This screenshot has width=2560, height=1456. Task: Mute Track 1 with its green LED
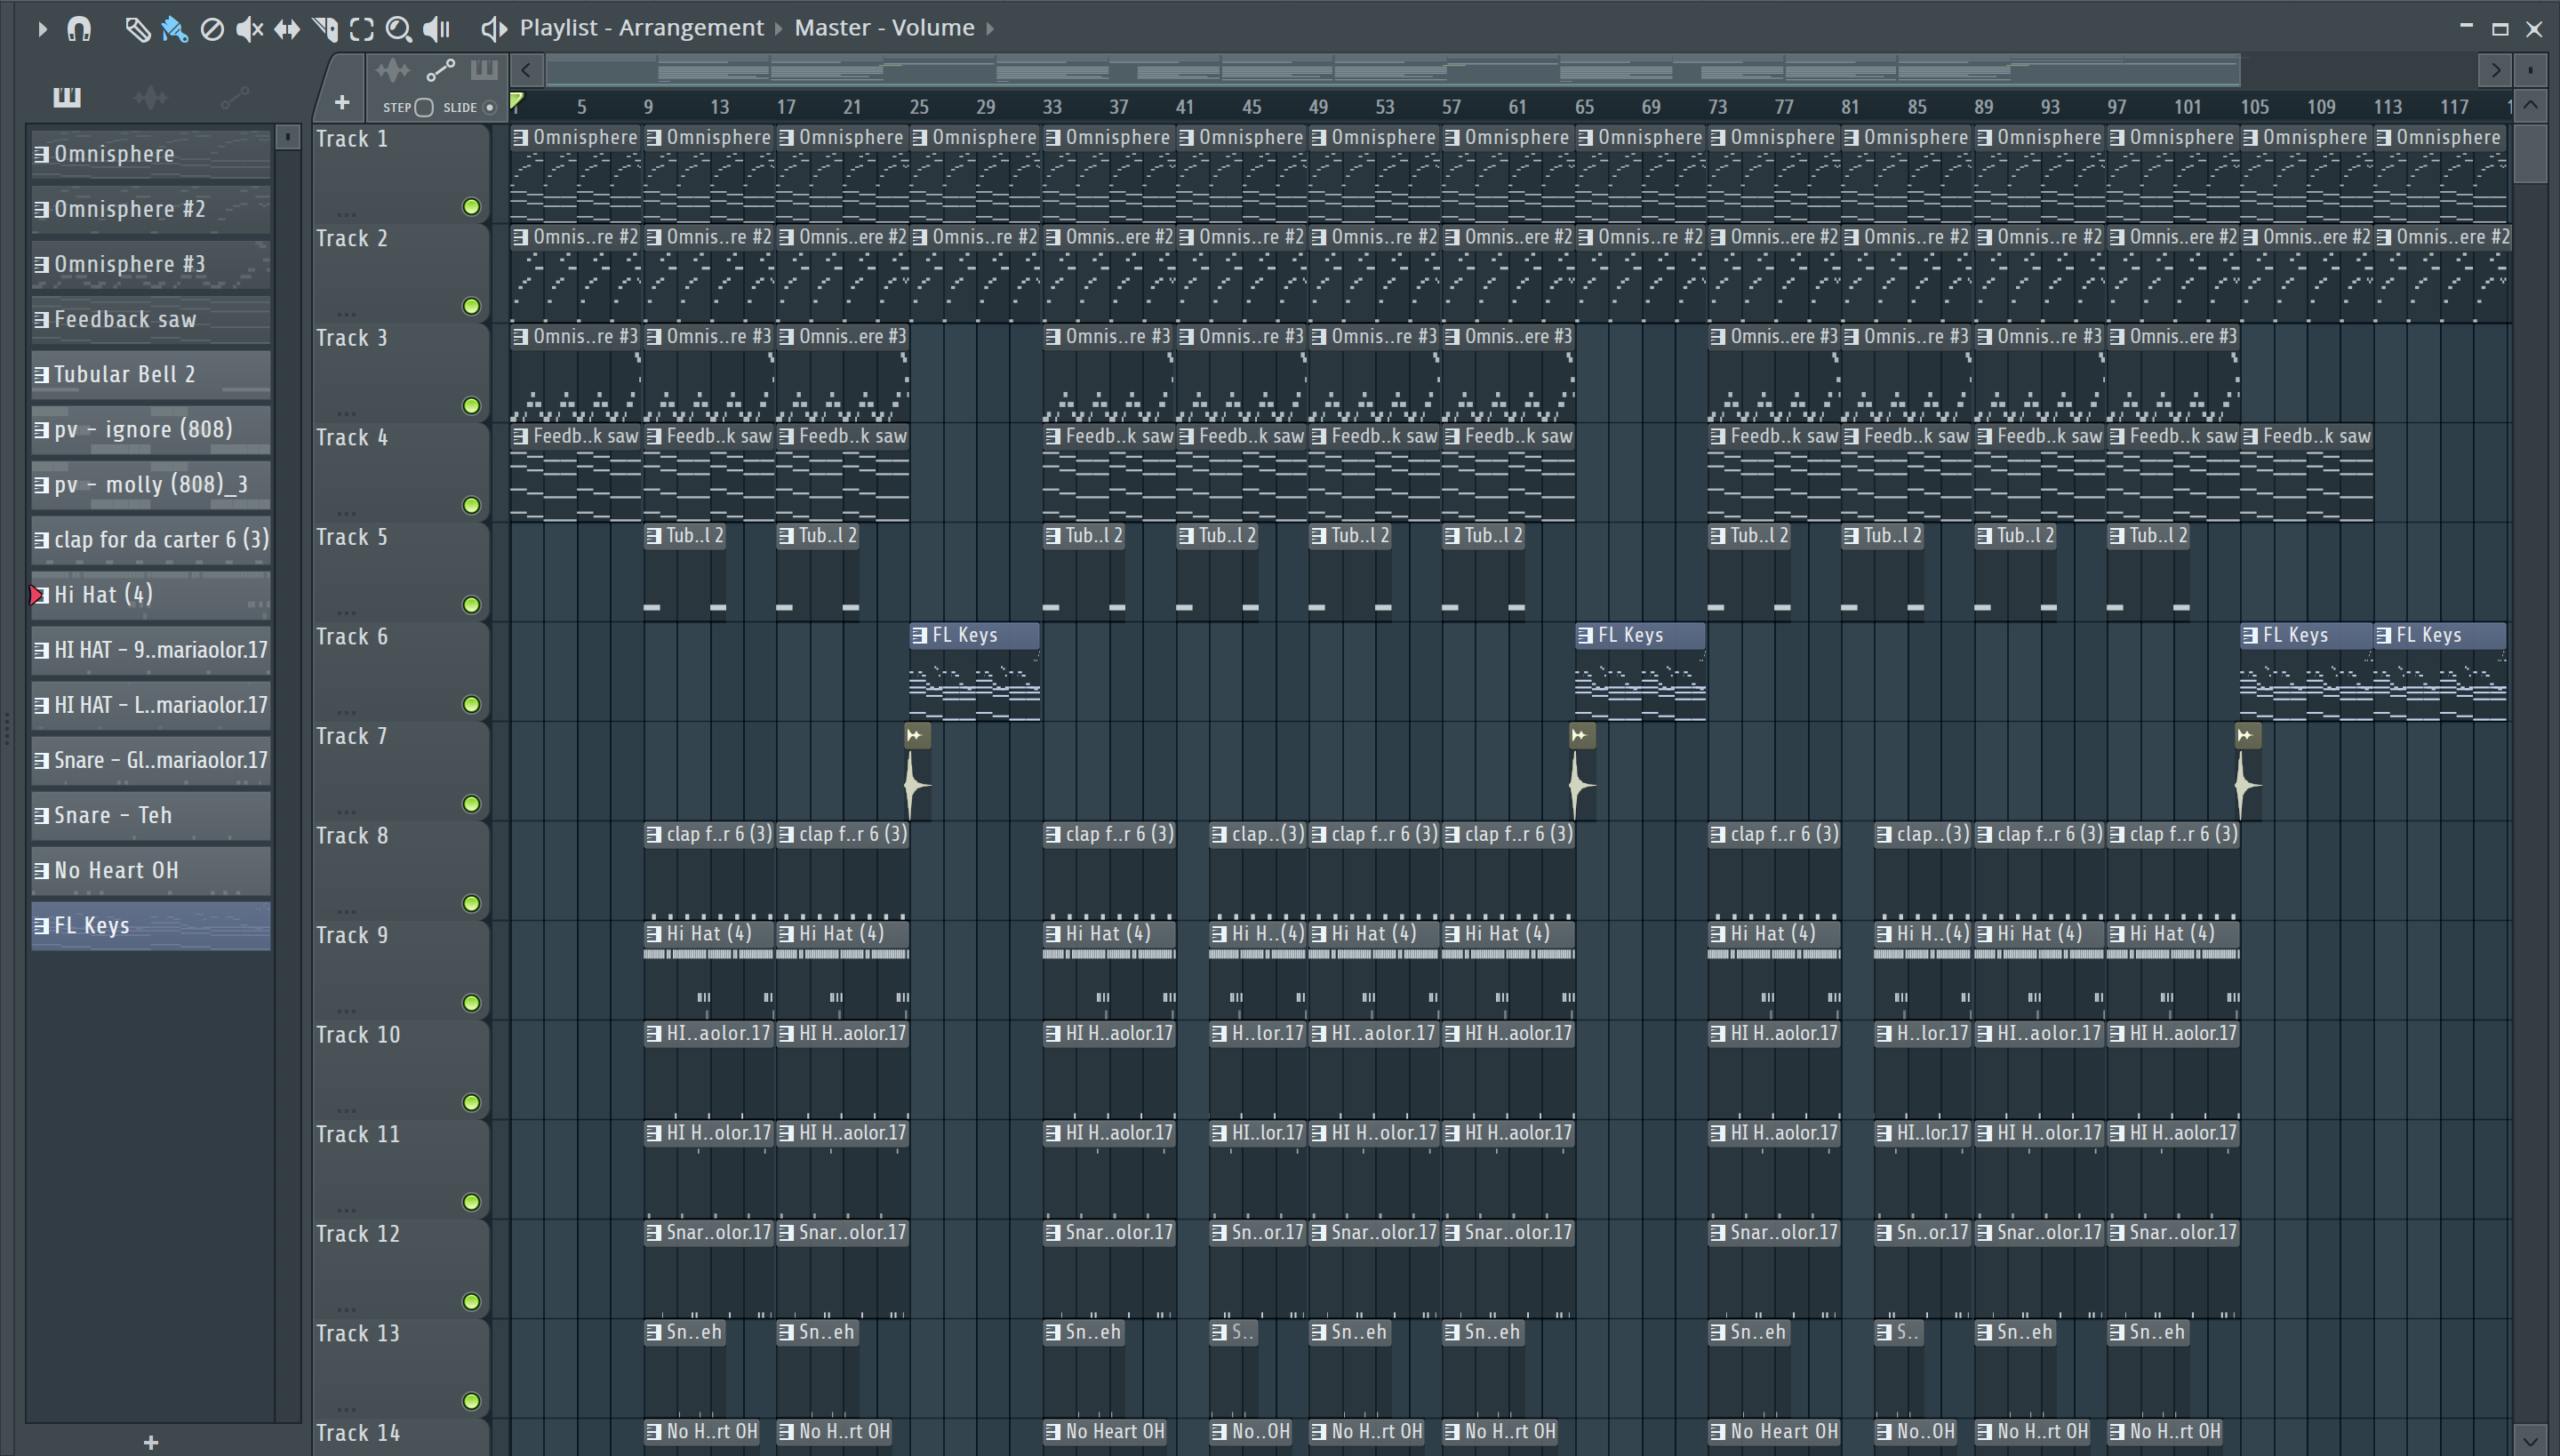(471, 207)
